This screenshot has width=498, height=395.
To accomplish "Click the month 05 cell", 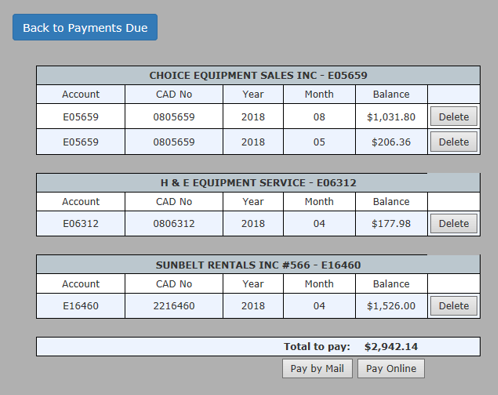I will (319, 142).
